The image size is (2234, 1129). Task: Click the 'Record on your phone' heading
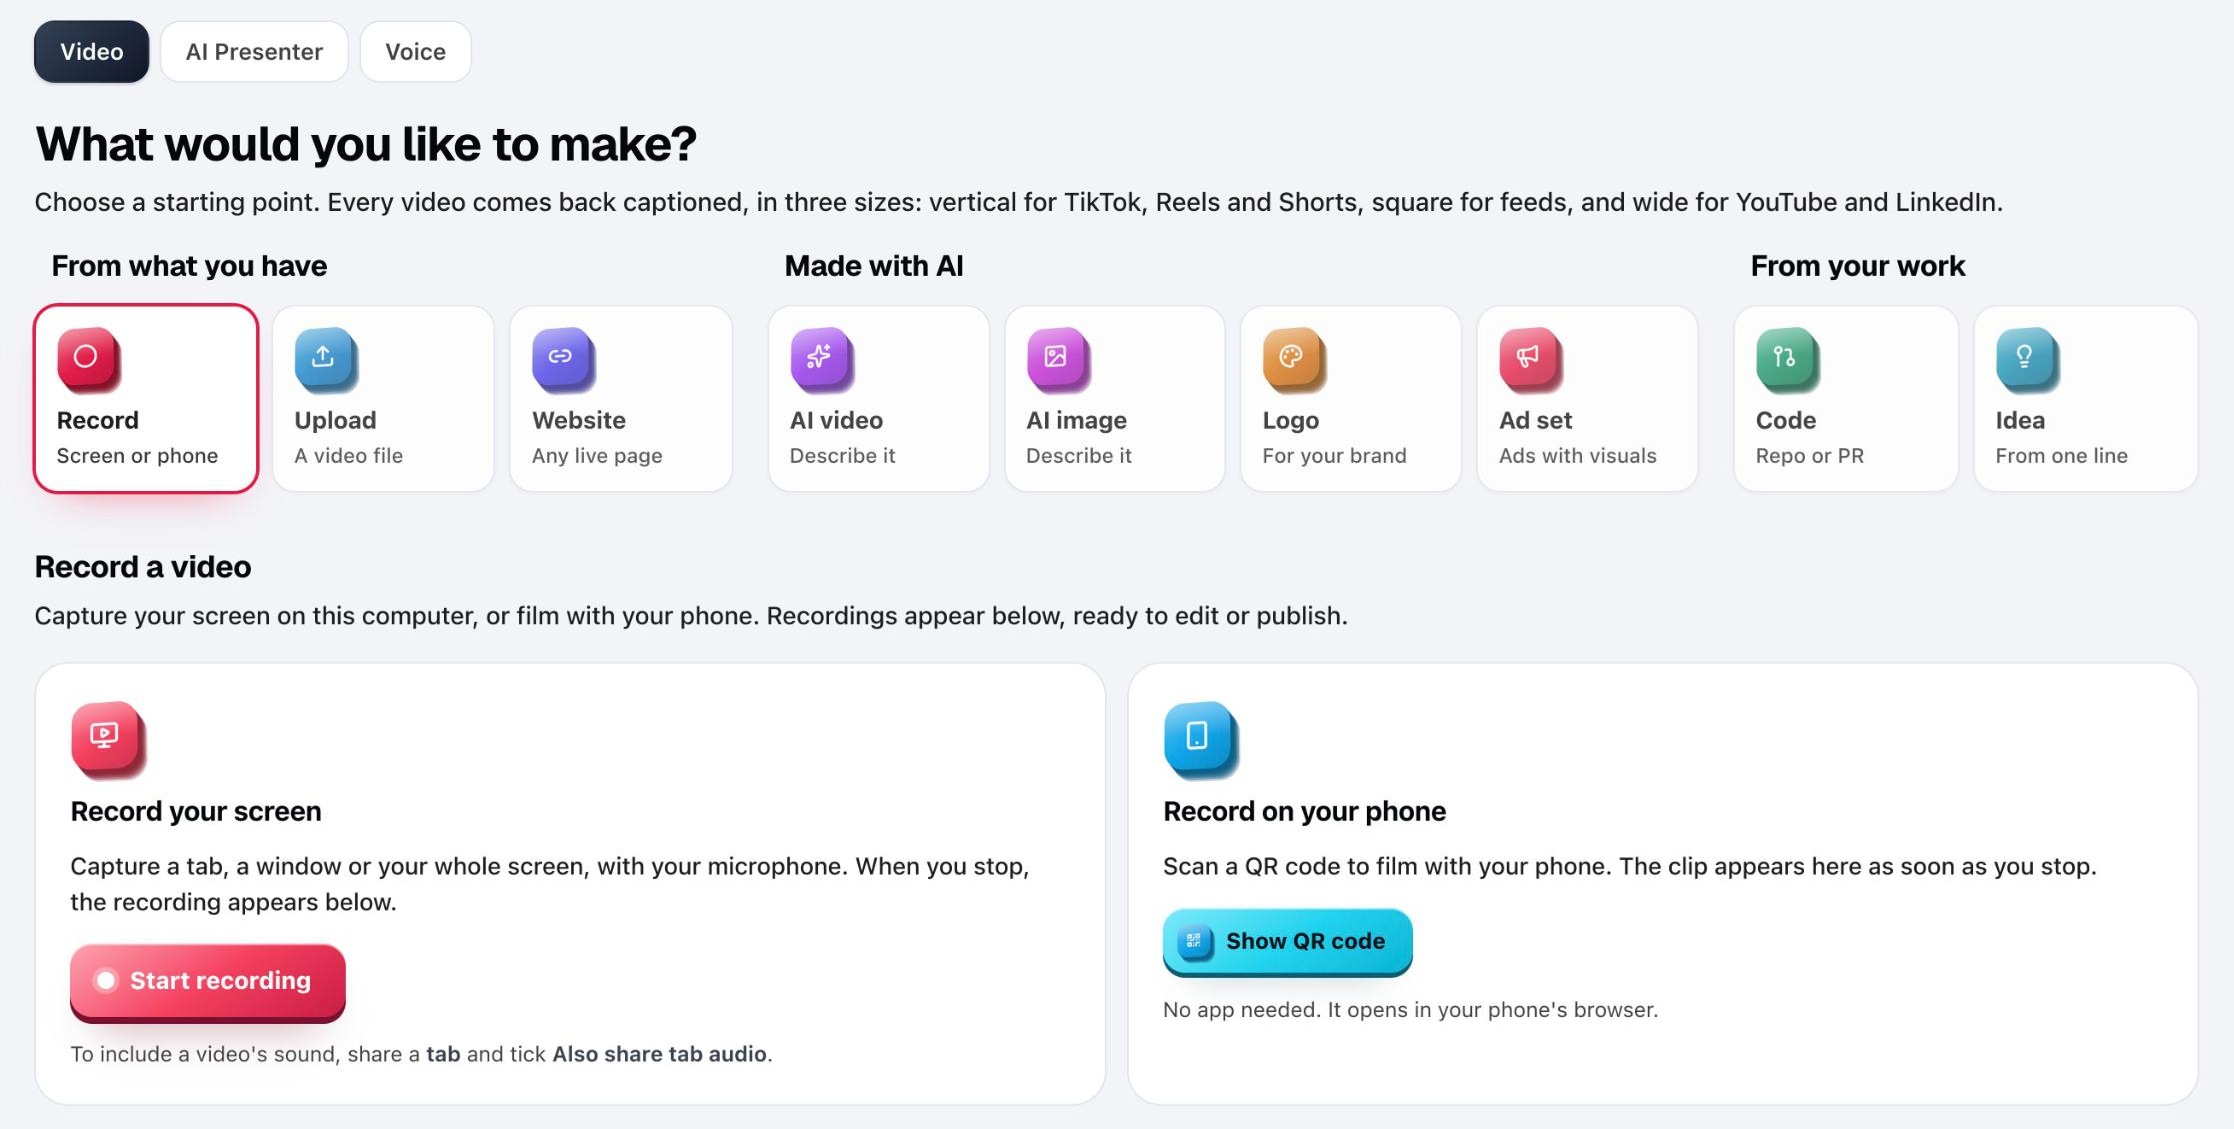pyautogui.click(x=1305, y=811)
